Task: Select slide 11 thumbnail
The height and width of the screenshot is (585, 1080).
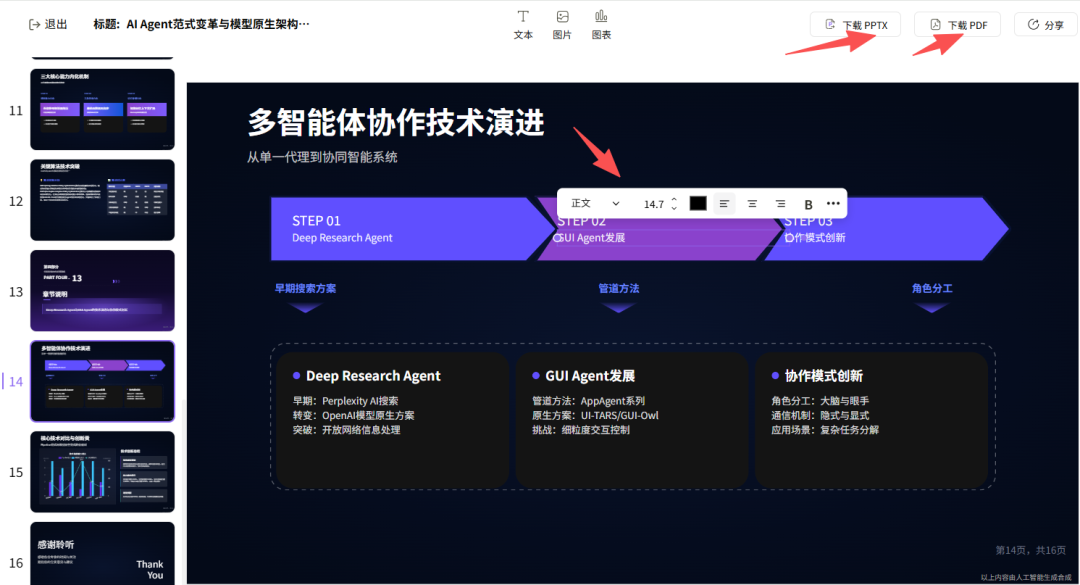Action: pyautogui.click(x=103, y=109)
